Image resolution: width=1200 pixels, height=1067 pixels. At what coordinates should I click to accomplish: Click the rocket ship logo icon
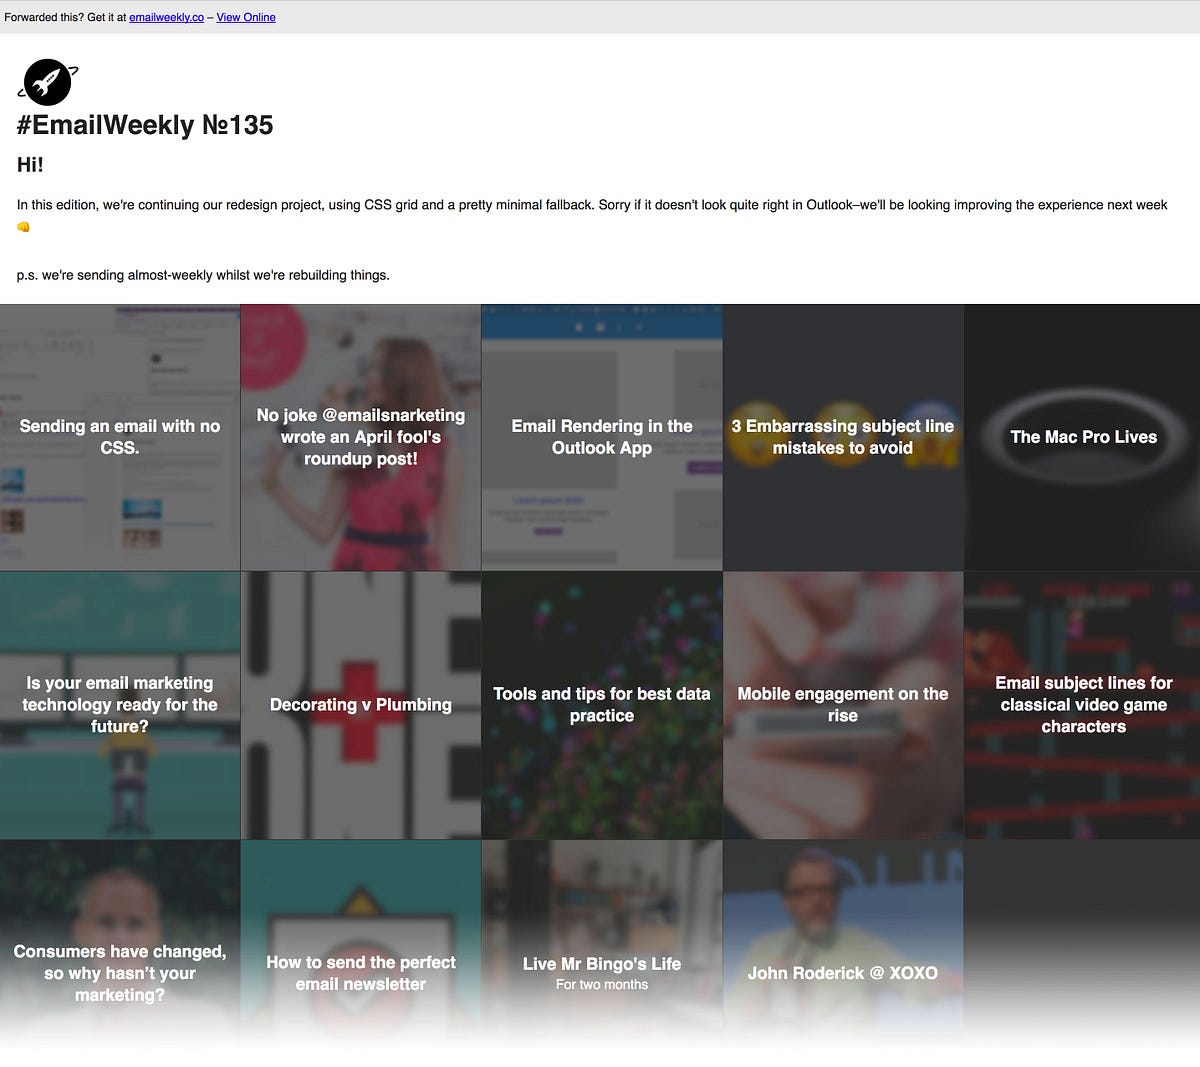coord(46,82)
